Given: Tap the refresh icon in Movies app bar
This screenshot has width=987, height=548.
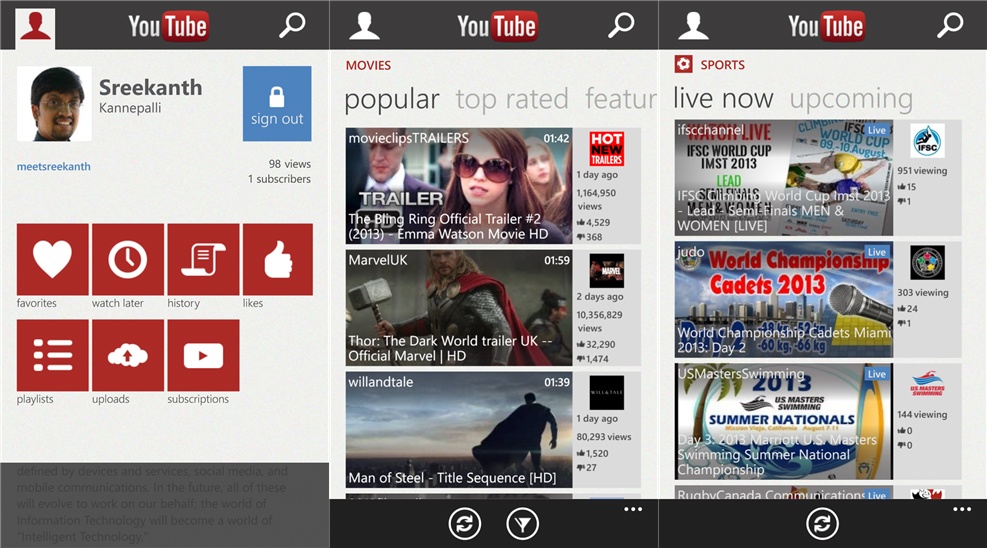Looking at the screenshot, I should [465, 523].
